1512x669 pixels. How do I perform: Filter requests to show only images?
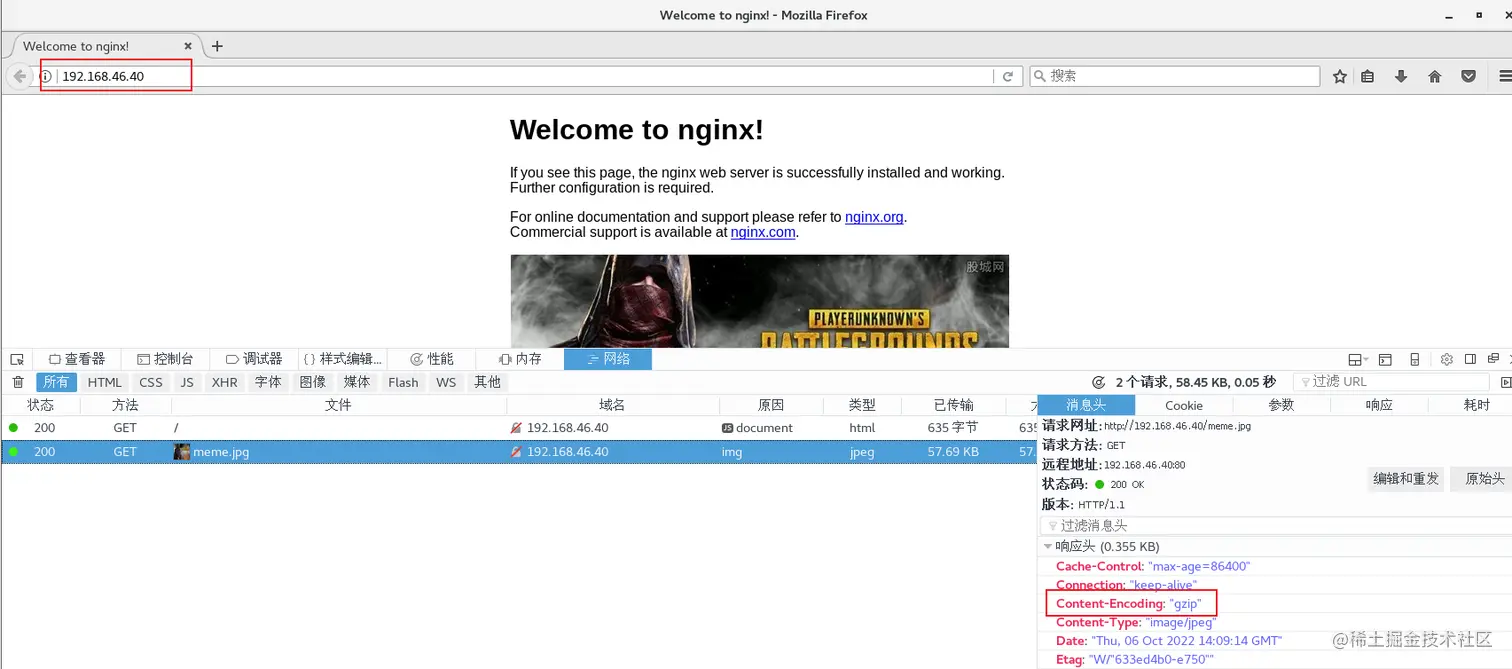tap(312, 381)
